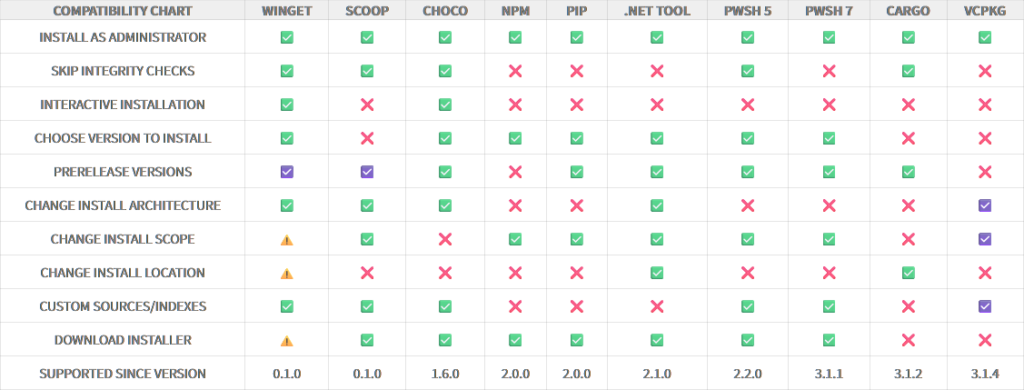Click WinGet Change Install Scope warning icon
The height and width of the screenshot is (390, 1024).
287,240
